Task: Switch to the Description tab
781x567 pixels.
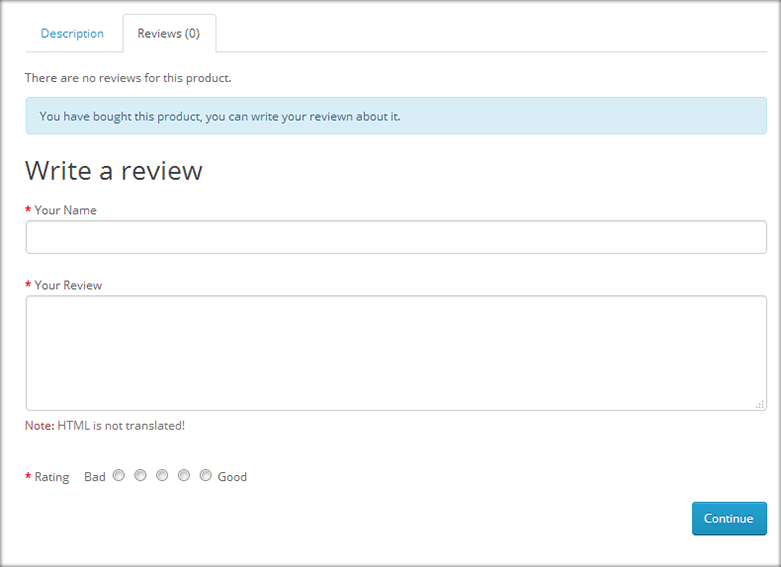Action: tap(72, 33)
